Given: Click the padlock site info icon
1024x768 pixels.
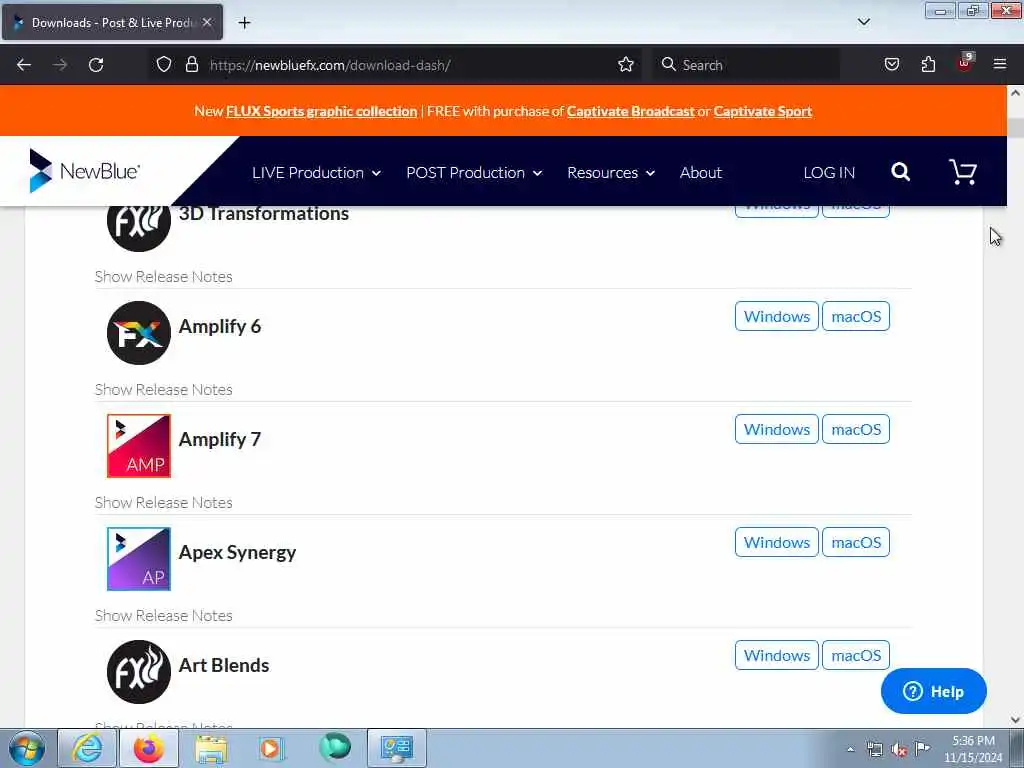Looking at the screenshot, I should 191,65.
